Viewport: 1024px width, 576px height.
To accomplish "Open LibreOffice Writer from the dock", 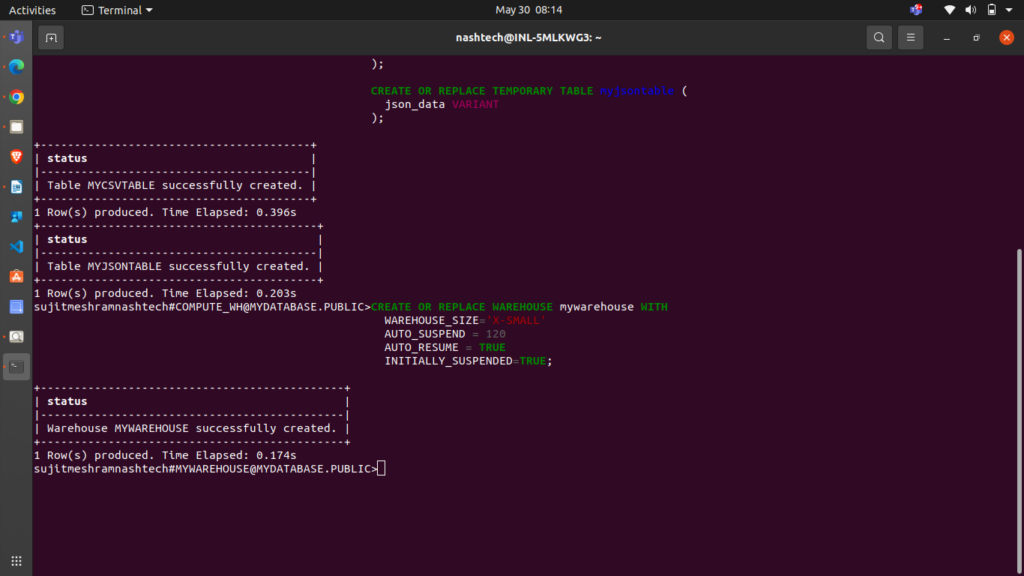I will click(x=16, y=187).
